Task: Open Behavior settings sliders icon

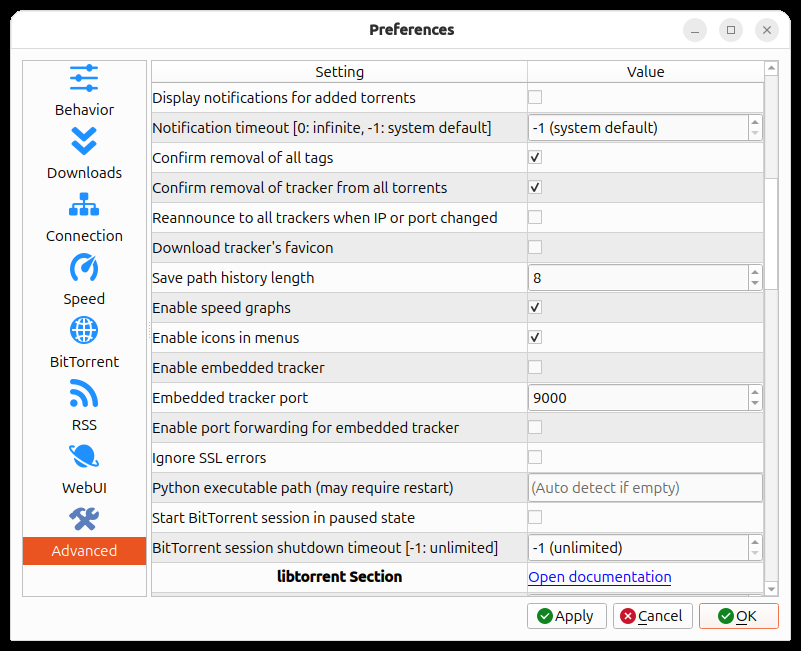Action: click(x=84, y=79)
